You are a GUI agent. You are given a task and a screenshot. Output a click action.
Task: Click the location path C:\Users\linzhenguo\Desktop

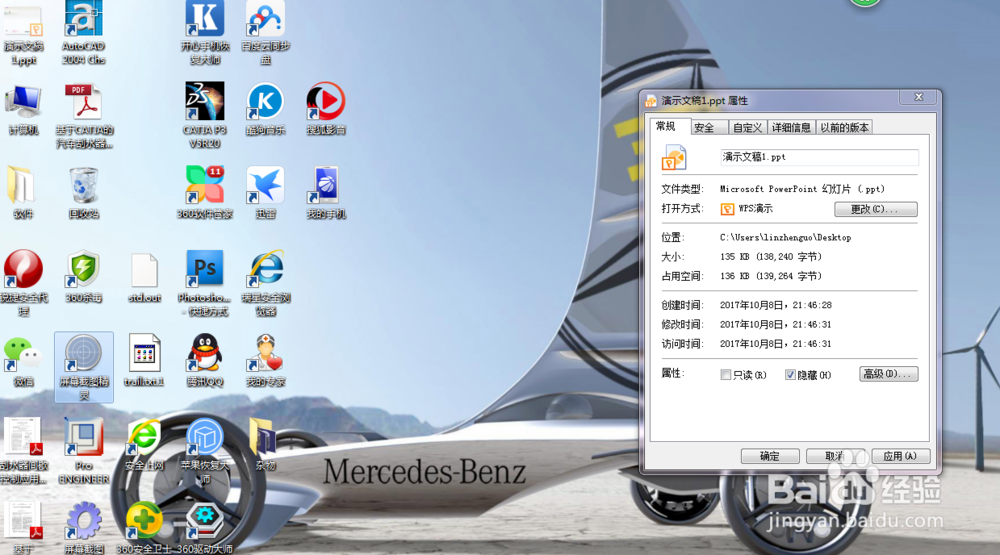tap(786, 237)
